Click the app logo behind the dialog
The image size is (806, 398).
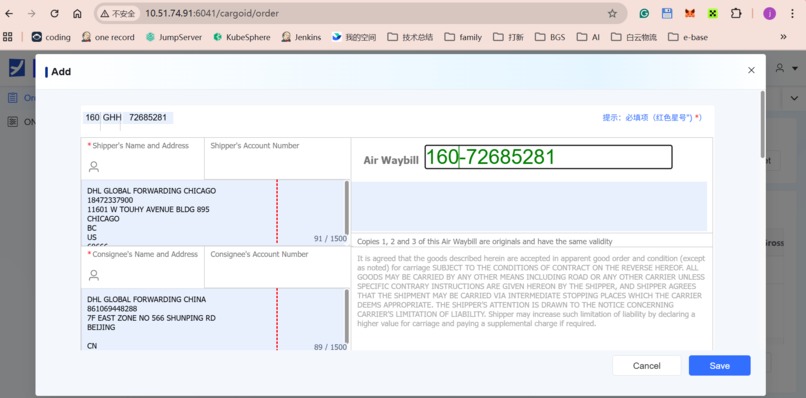pyautogui.click(x=17, y=68)
